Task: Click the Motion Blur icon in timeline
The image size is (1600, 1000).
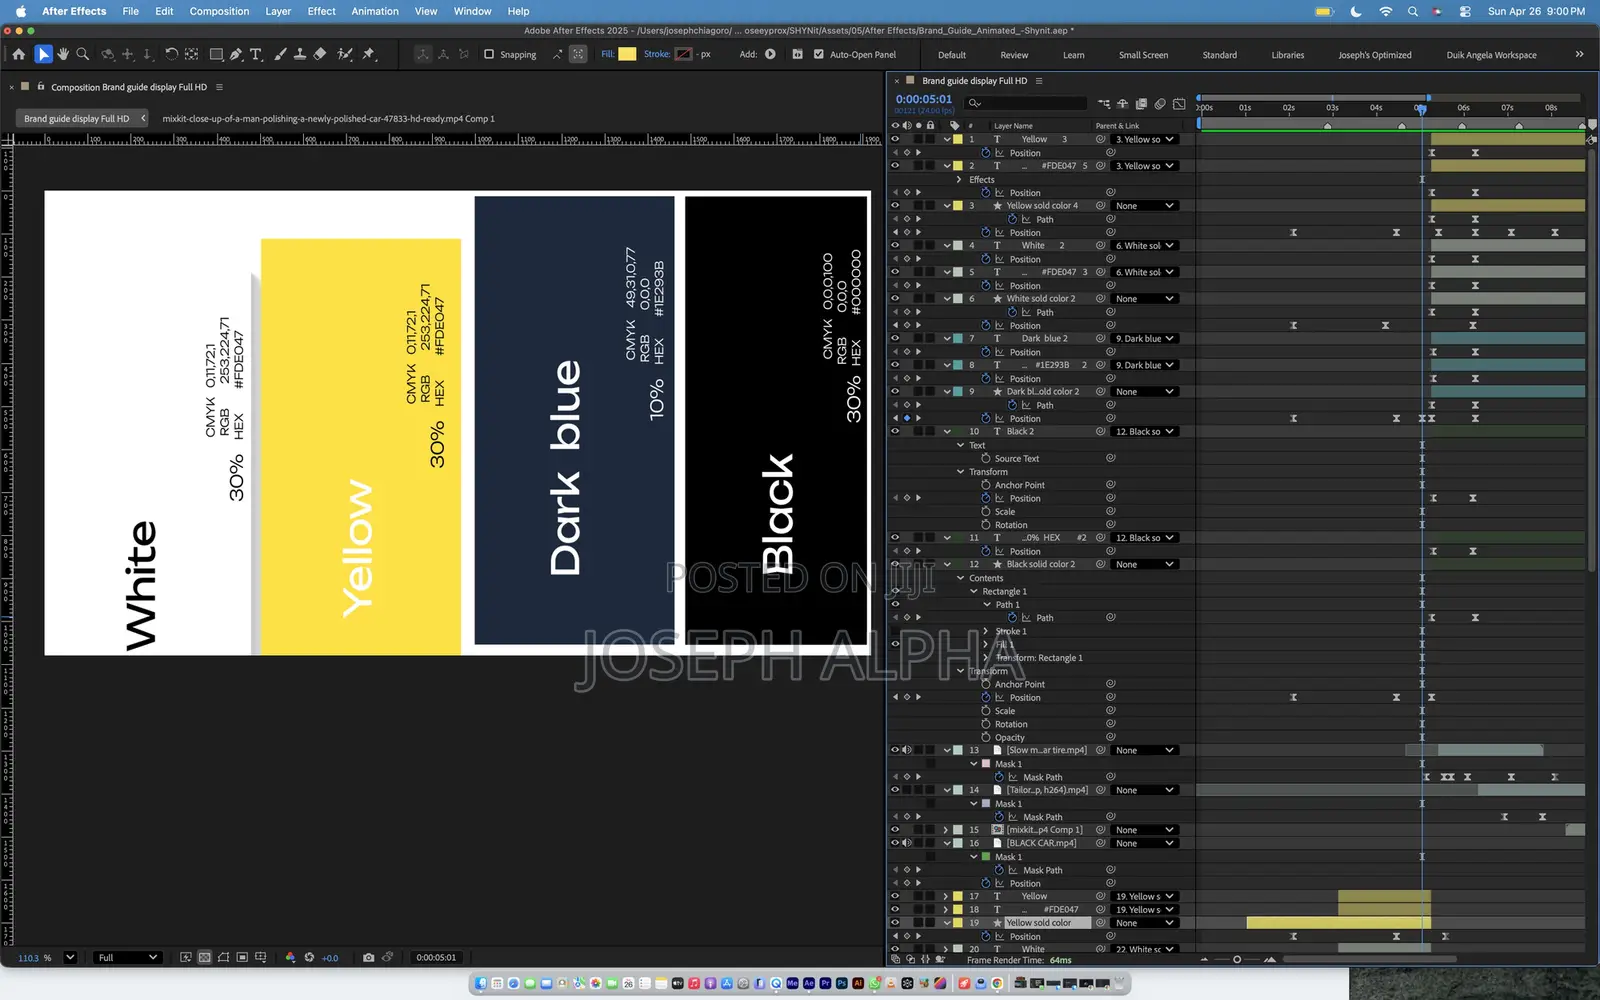Action: 1160,103
